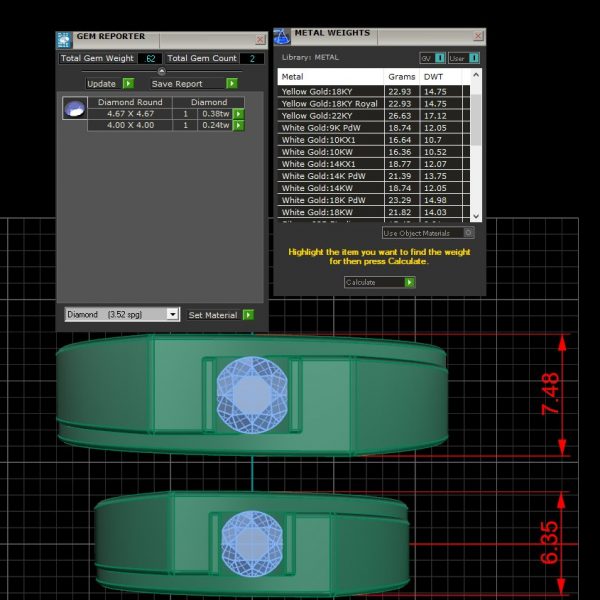The width and height of the screenshot is (600, 600).
Task: Select Yellow Gold:22KY row
Action: [373, 116]
